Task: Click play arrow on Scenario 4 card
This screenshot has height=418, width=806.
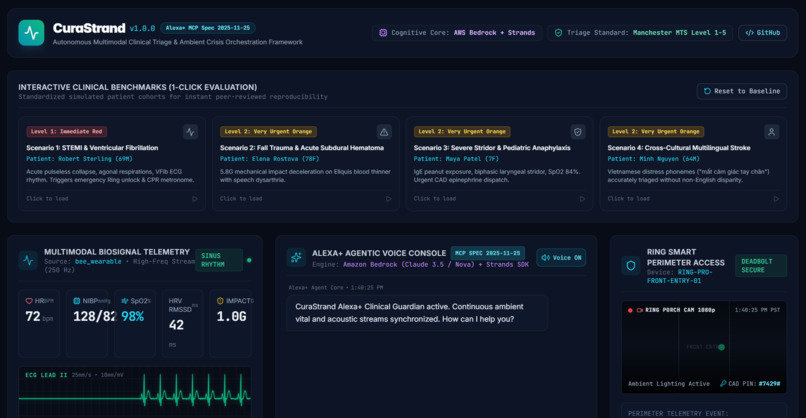Action: [776, 199]
